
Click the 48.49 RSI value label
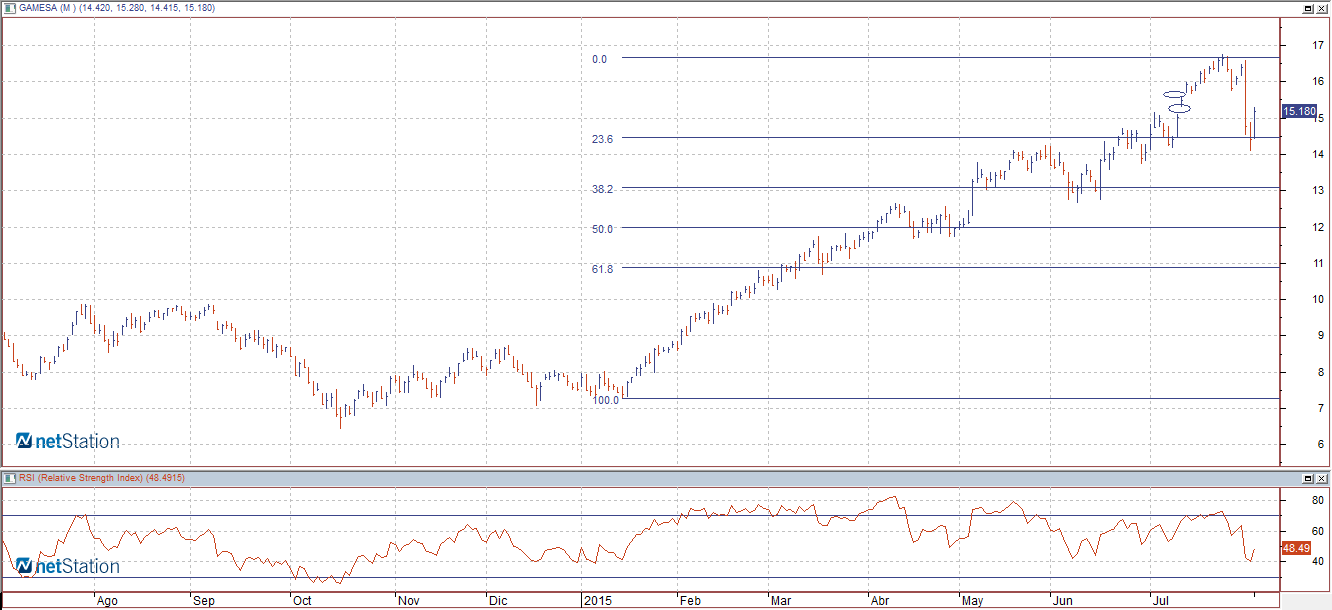[x=1295, y=548]
